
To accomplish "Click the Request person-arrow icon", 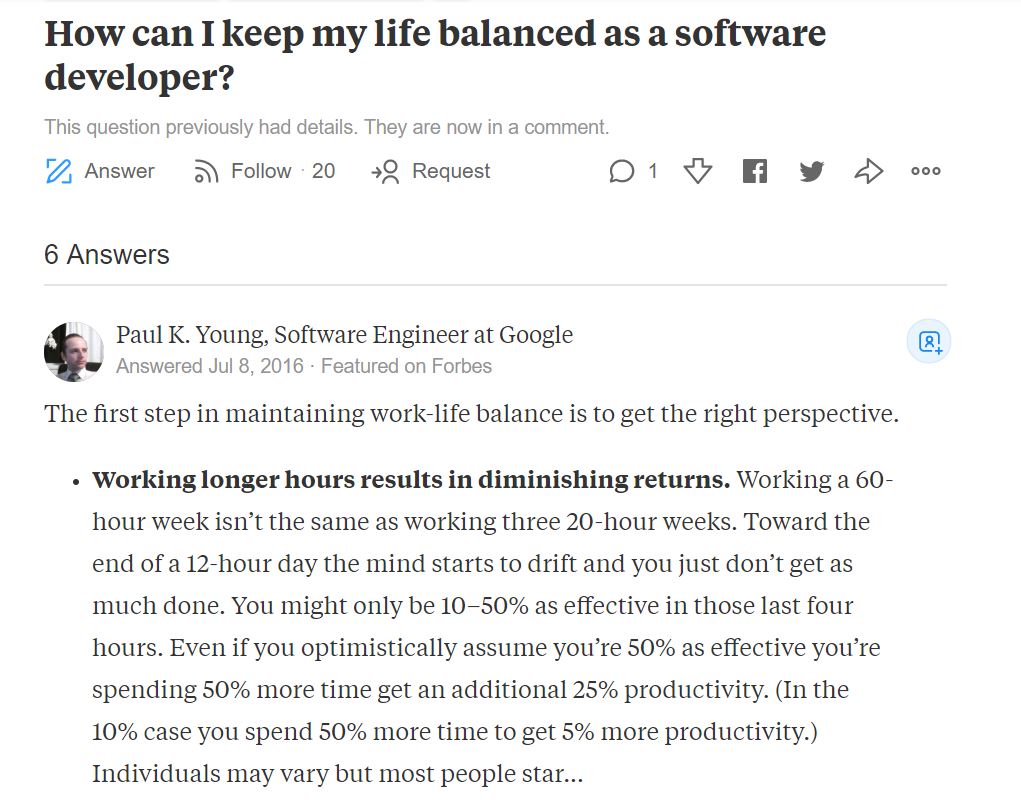I will pos(386,172).
